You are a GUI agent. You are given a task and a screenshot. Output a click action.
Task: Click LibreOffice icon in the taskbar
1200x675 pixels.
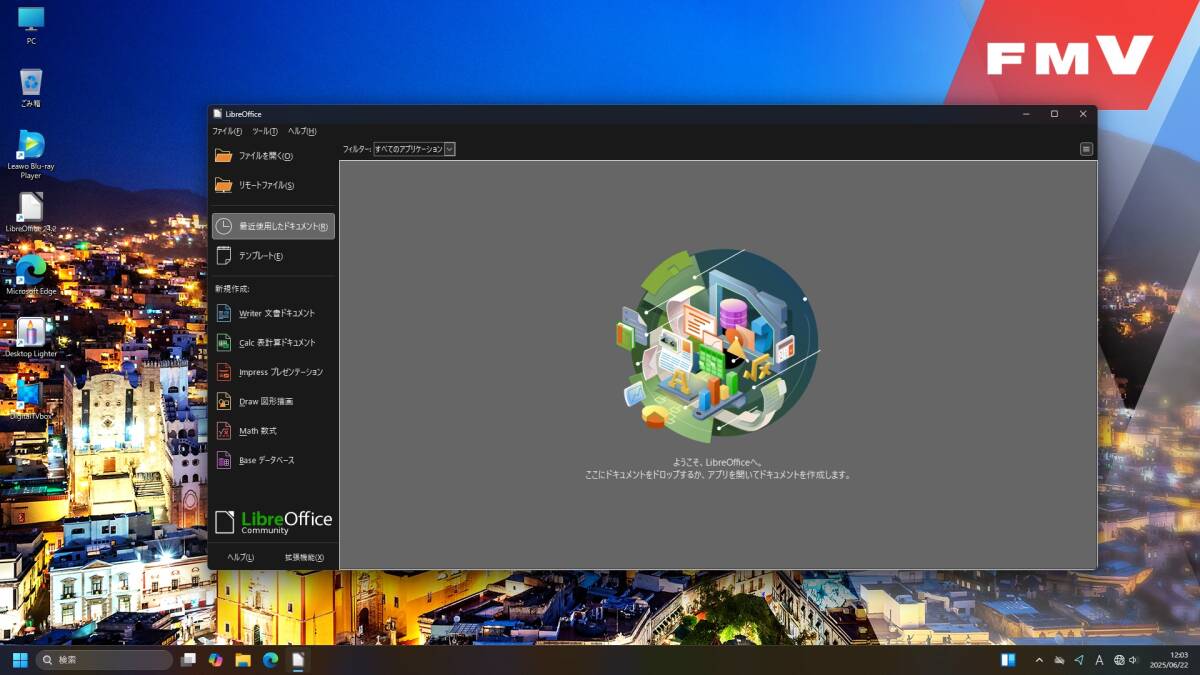pos(297,660)
